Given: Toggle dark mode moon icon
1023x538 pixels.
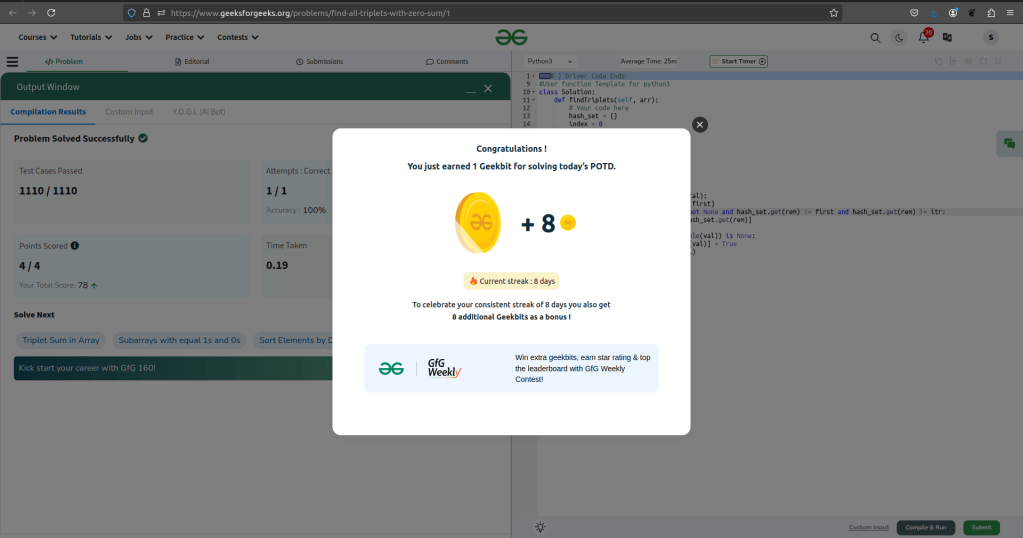Looking at the screenshot, I should pyautogui.click(x=899, y=38).
